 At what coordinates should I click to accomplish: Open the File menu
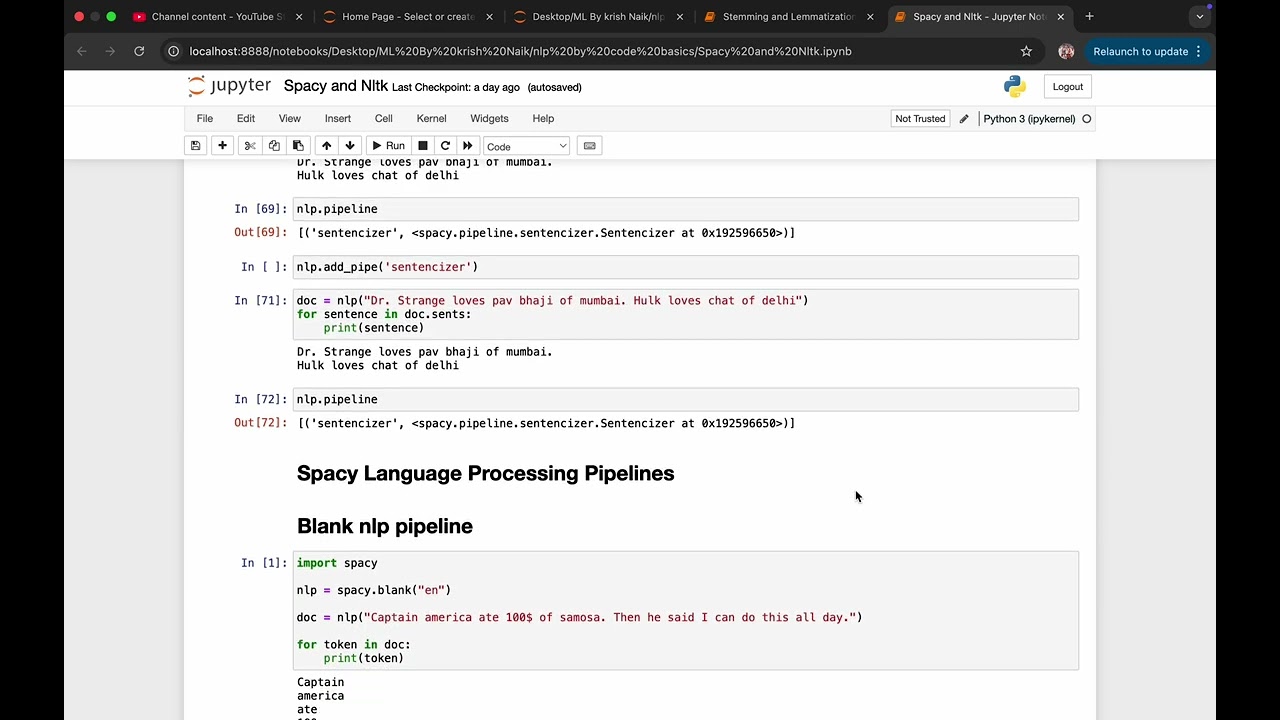coord(205,118)
